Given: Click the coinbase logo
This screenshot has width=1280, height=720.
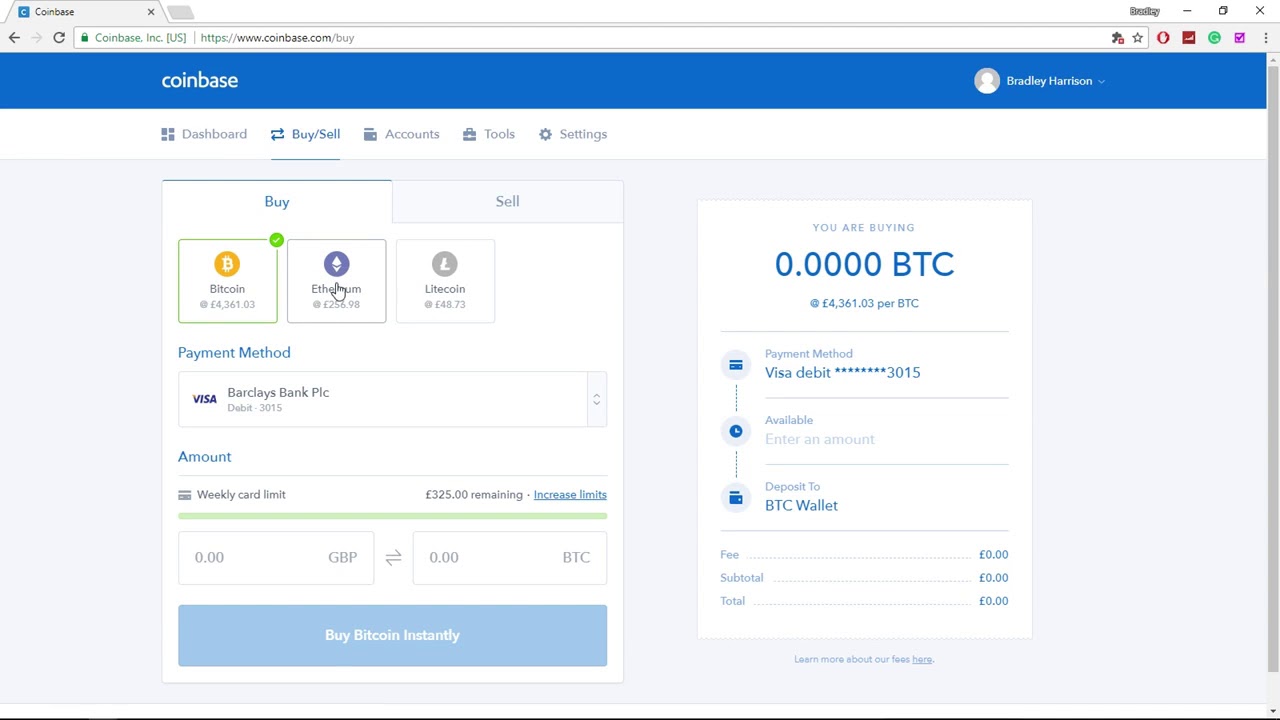Looking at the screenshot, I should pos(200,80).
